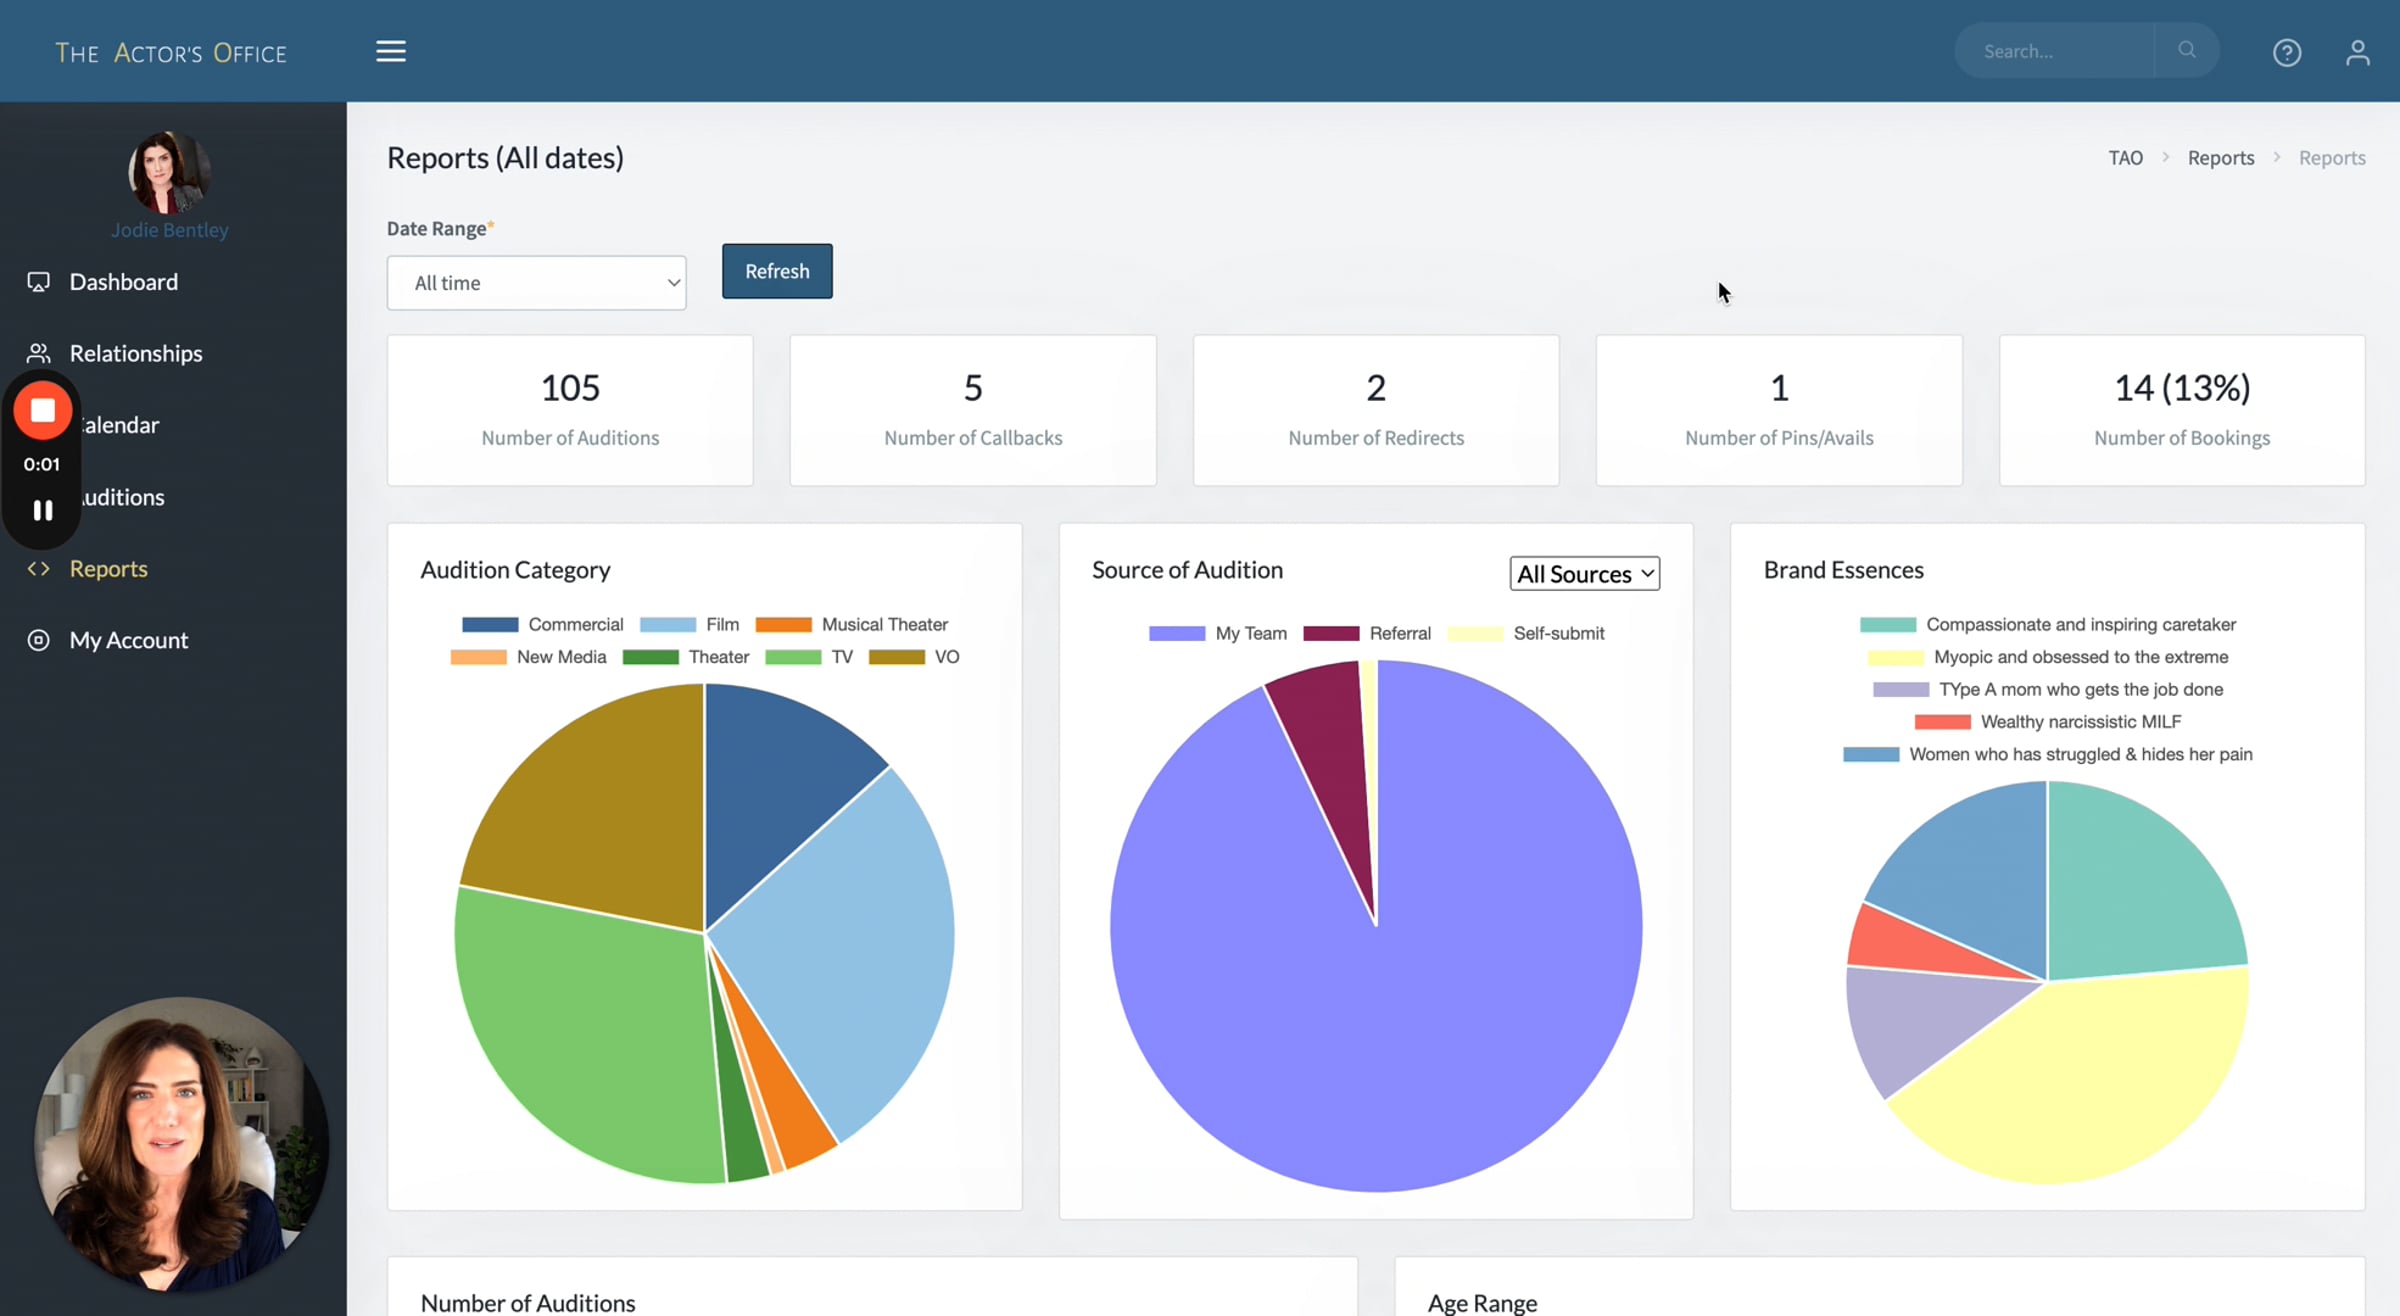The height and width of the screenshot is (1316, 2400).
Task: Go to Reports in sidebar
Action: (x=108, y=568)
